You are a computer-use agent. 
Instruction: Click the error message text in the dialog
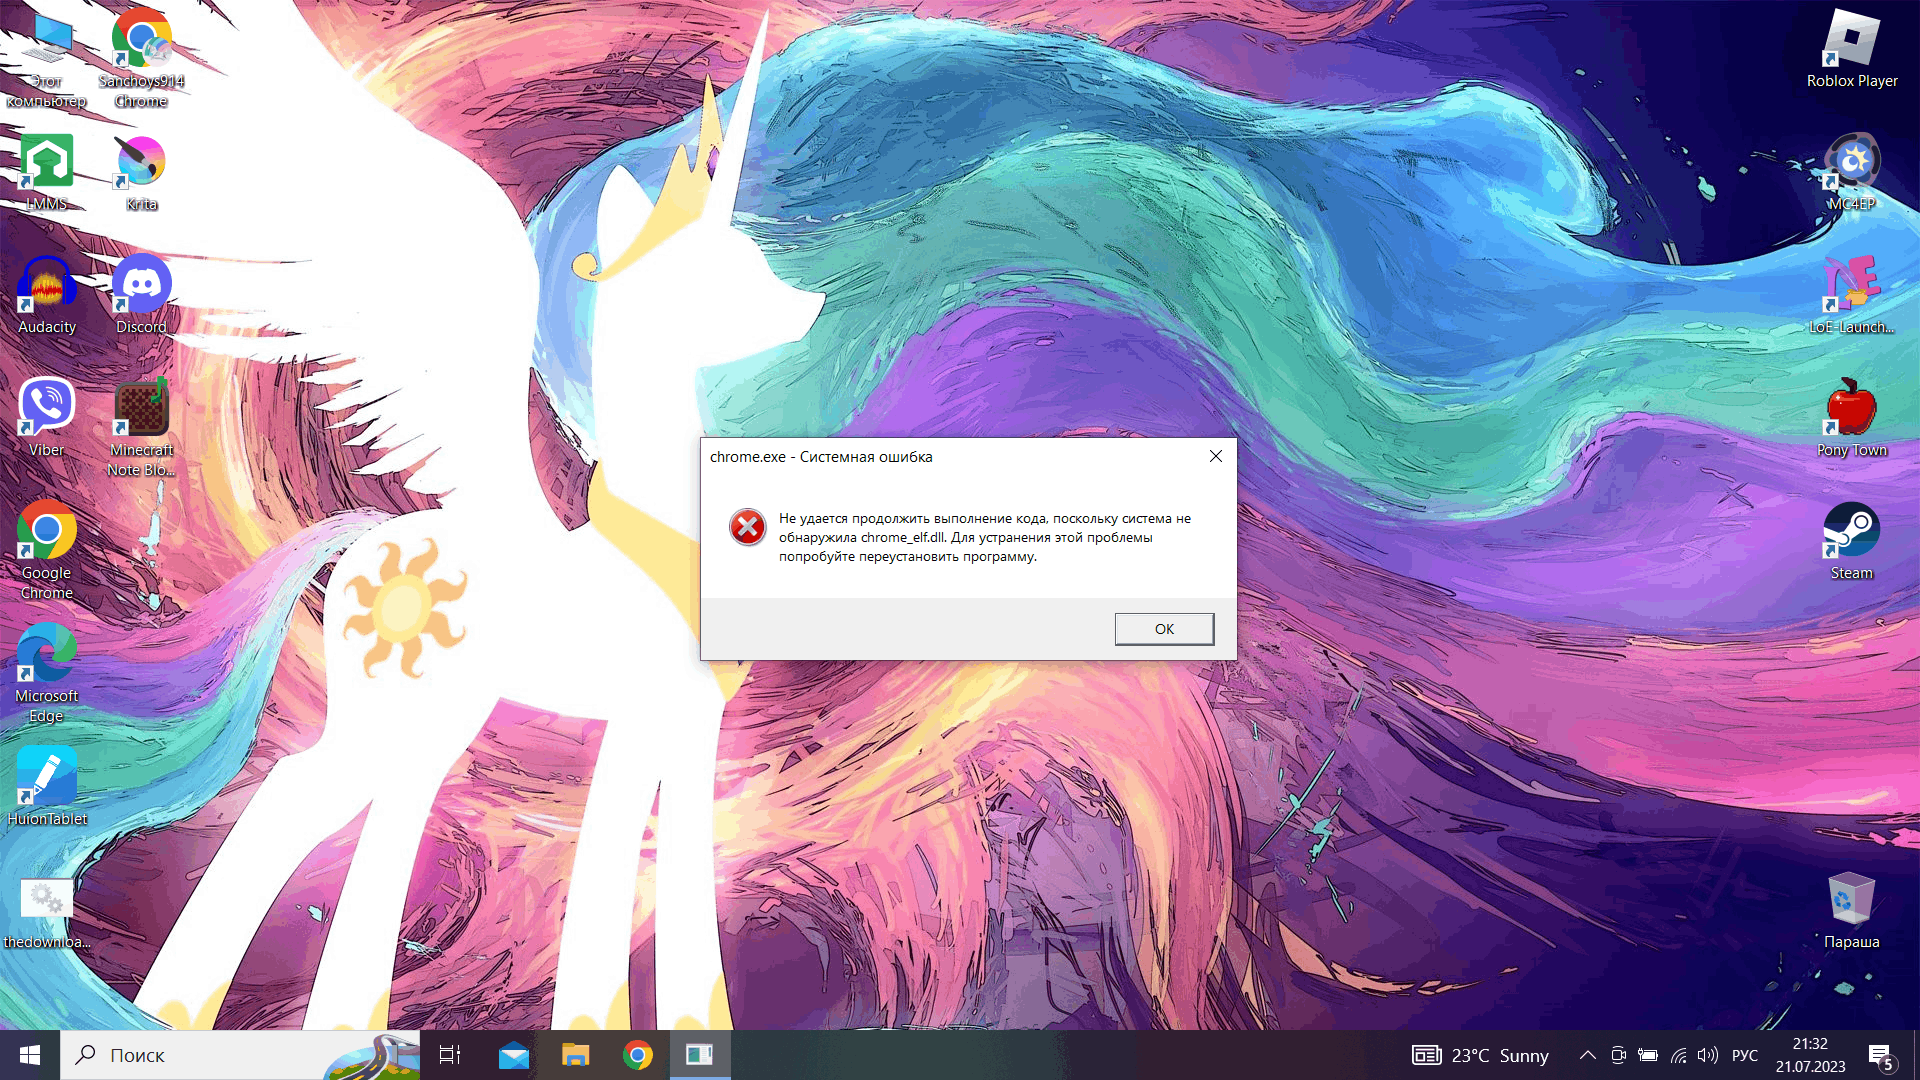tap(984, 537)
